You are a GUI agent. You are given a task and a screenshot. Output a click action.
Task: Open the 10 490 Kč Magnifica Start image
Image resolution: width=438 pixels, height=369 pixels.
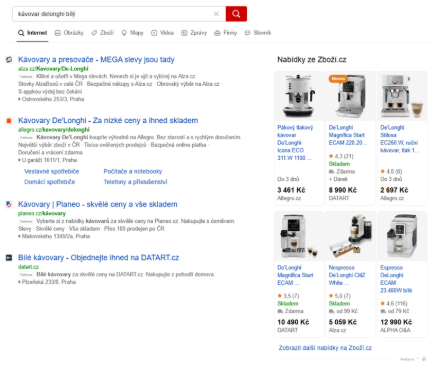[x=299, y=236]
